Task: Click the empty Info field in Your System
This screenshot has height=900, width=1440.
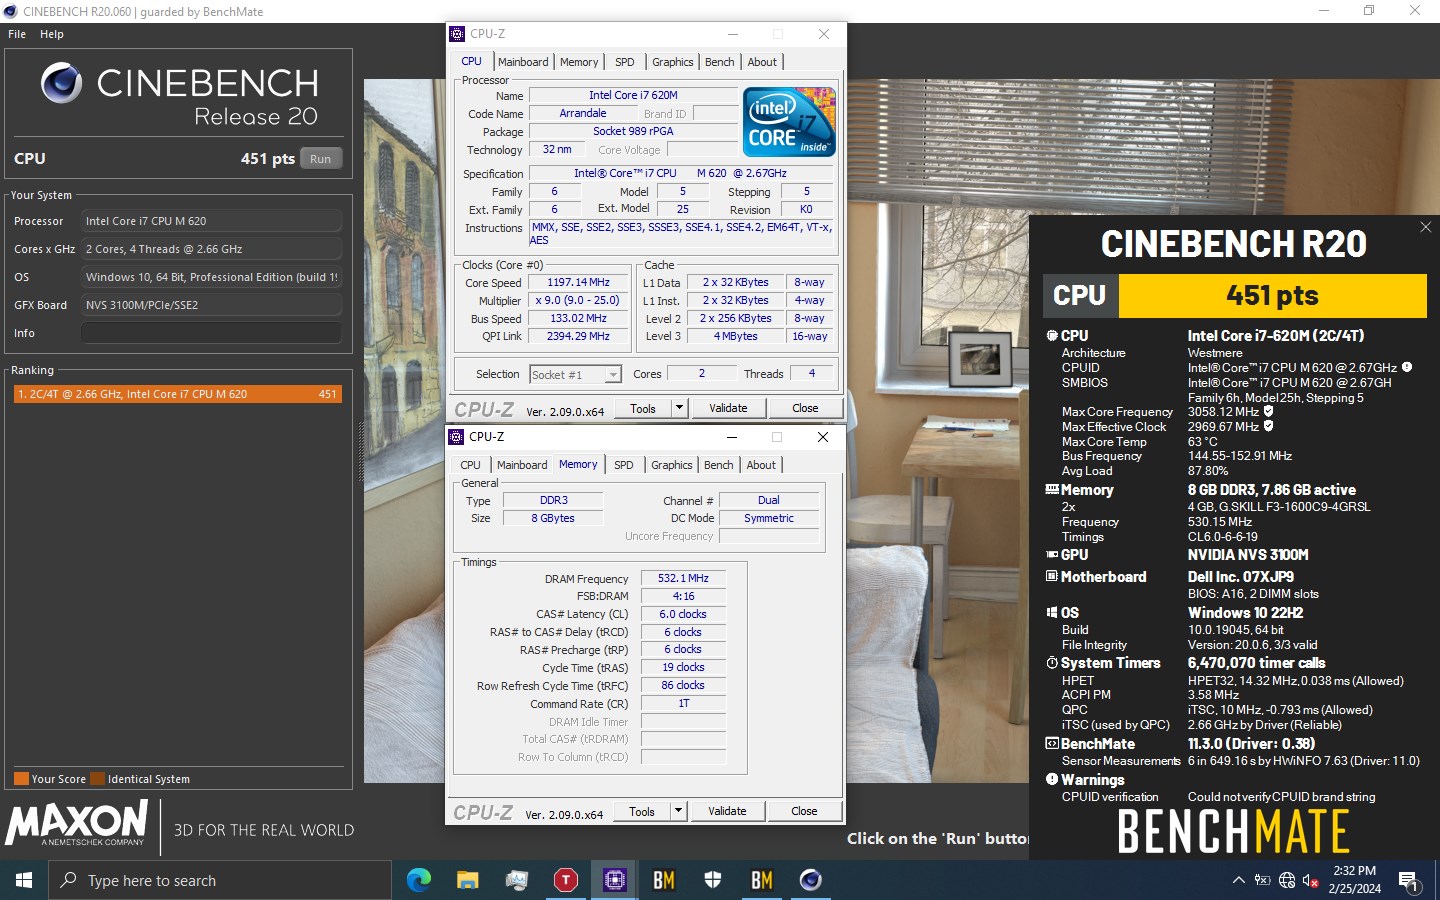Action: (x=211, y=333)
